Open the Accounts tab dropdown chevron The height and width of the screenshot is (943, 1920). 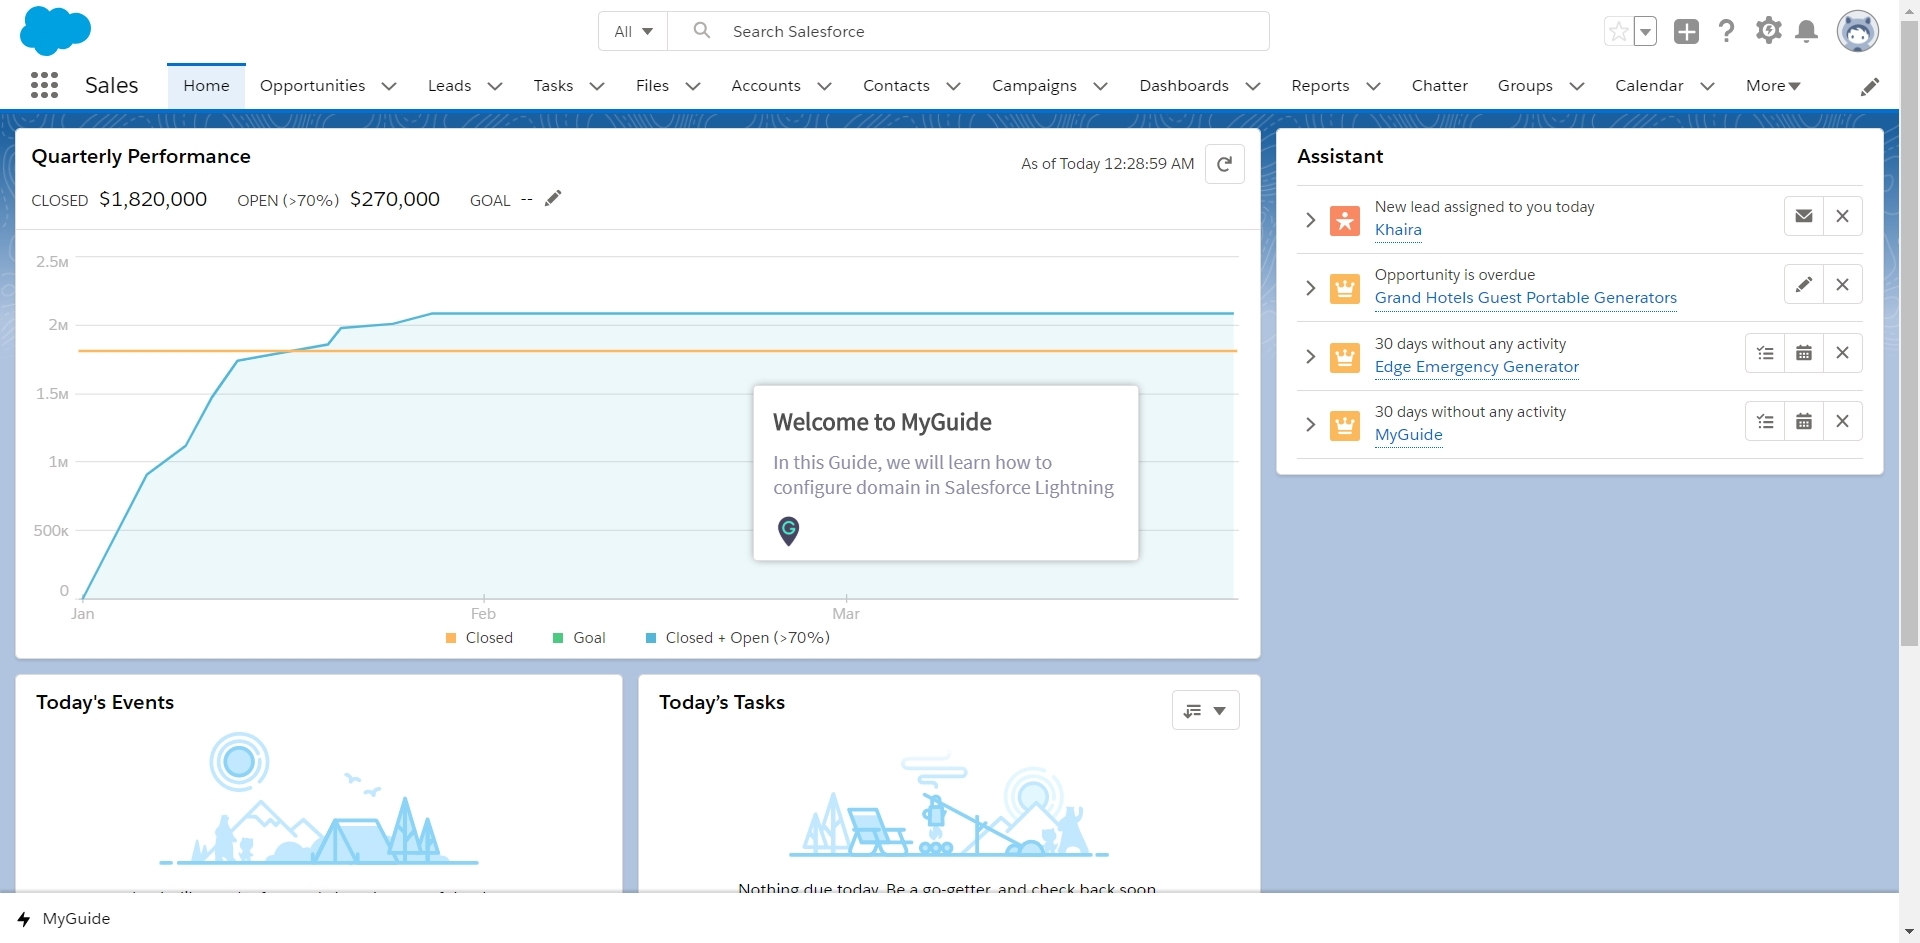click(x=824, y=86)
